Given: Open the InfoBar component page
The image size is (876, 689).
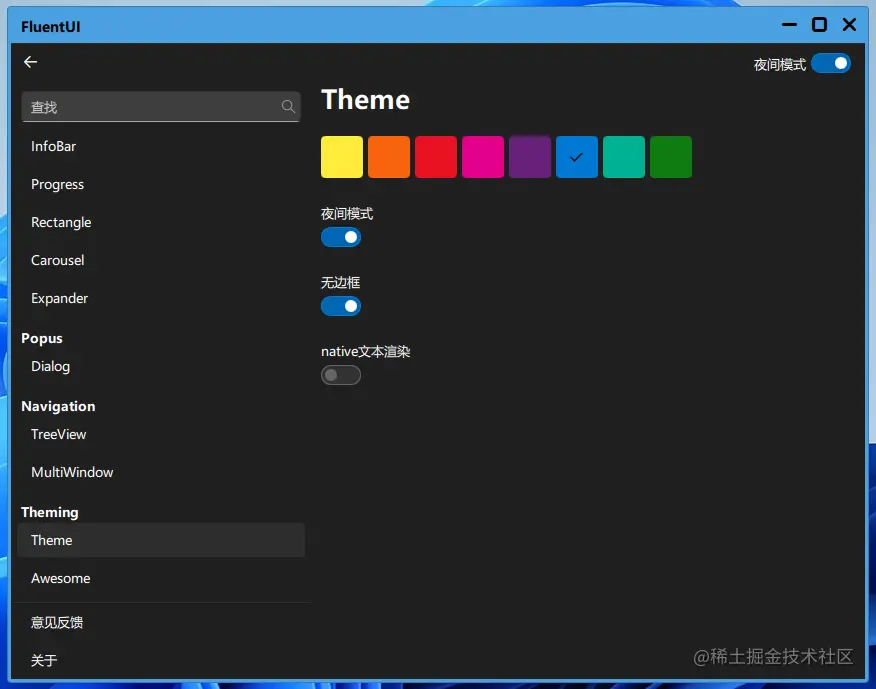Looking at the screenshot, I should click(x=53, y=146).
